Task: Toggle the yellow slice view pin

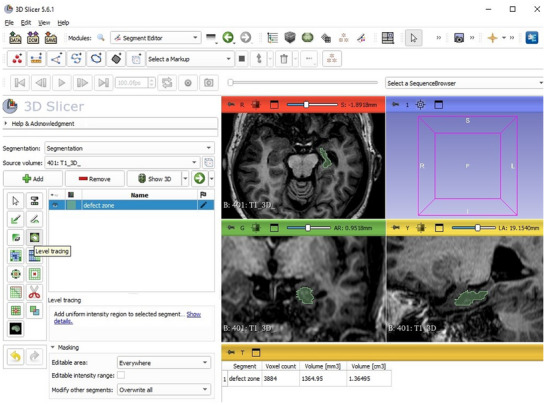Action: (x=396, y=228)
